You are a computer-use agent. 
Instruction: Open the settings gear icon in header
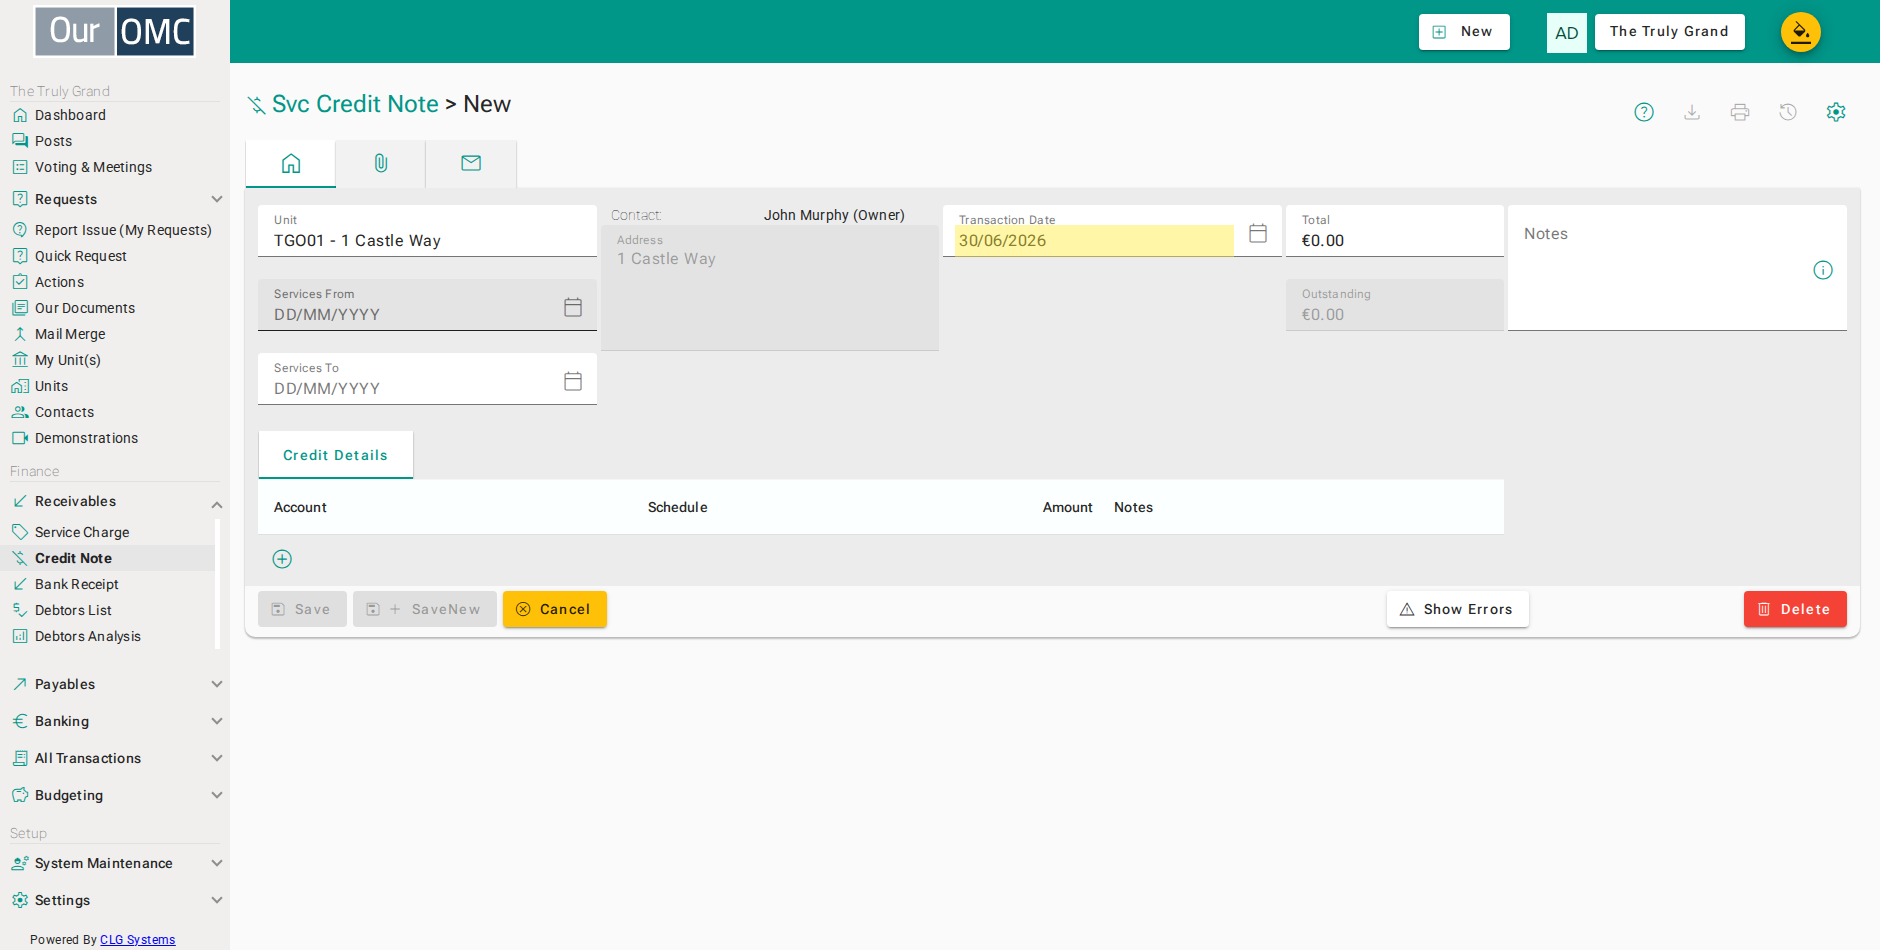(x=1836, y=112)
